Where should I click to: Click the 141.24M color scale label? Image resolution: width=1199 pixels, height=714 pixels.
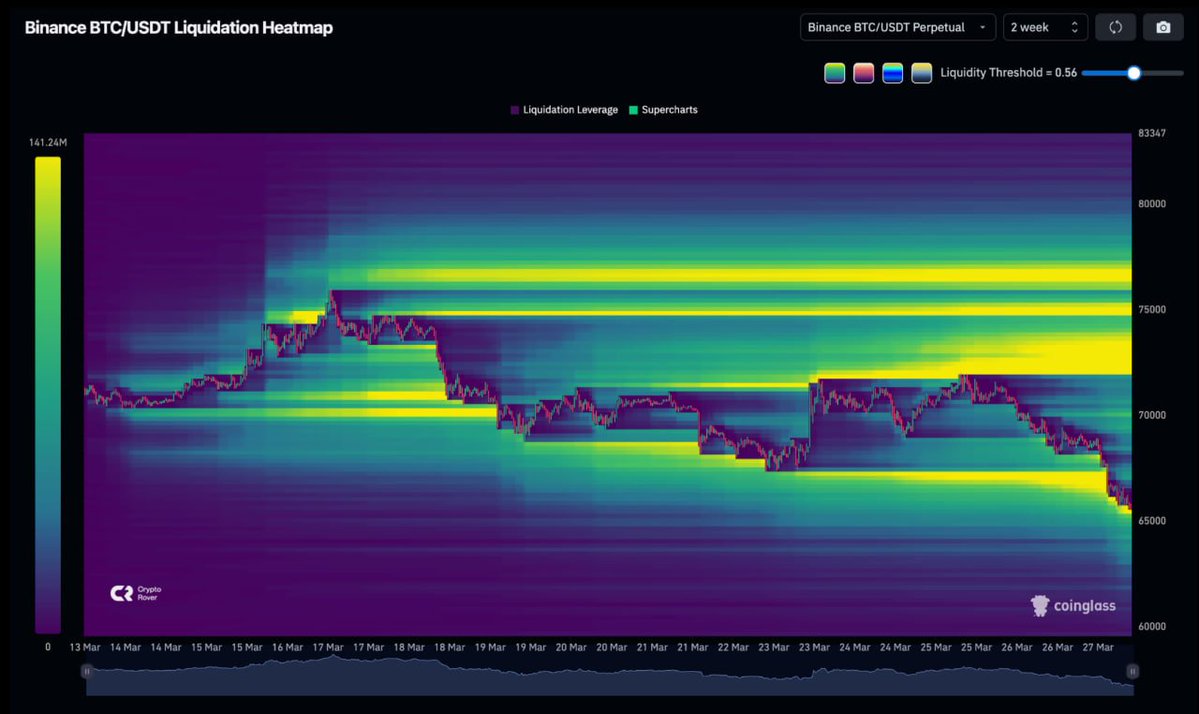[47, 142]
